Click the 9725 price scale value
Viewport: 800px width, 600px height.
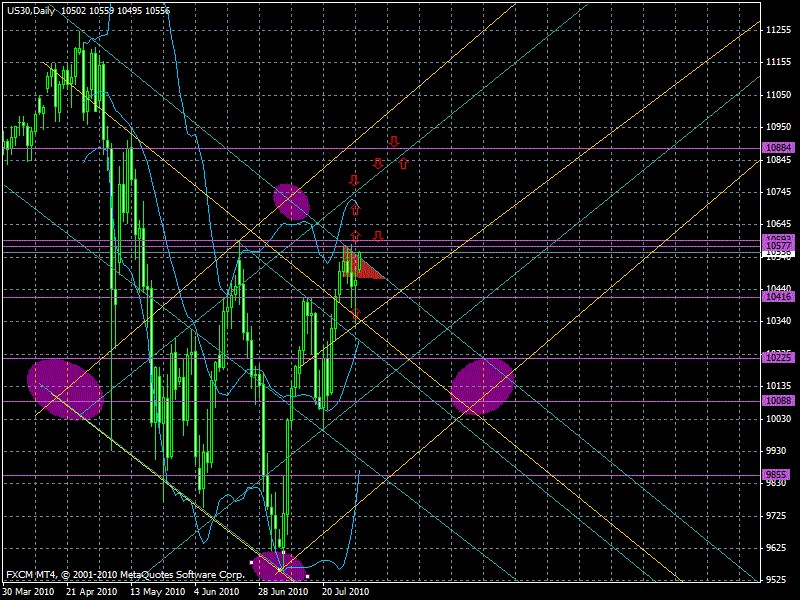point(778,516)
